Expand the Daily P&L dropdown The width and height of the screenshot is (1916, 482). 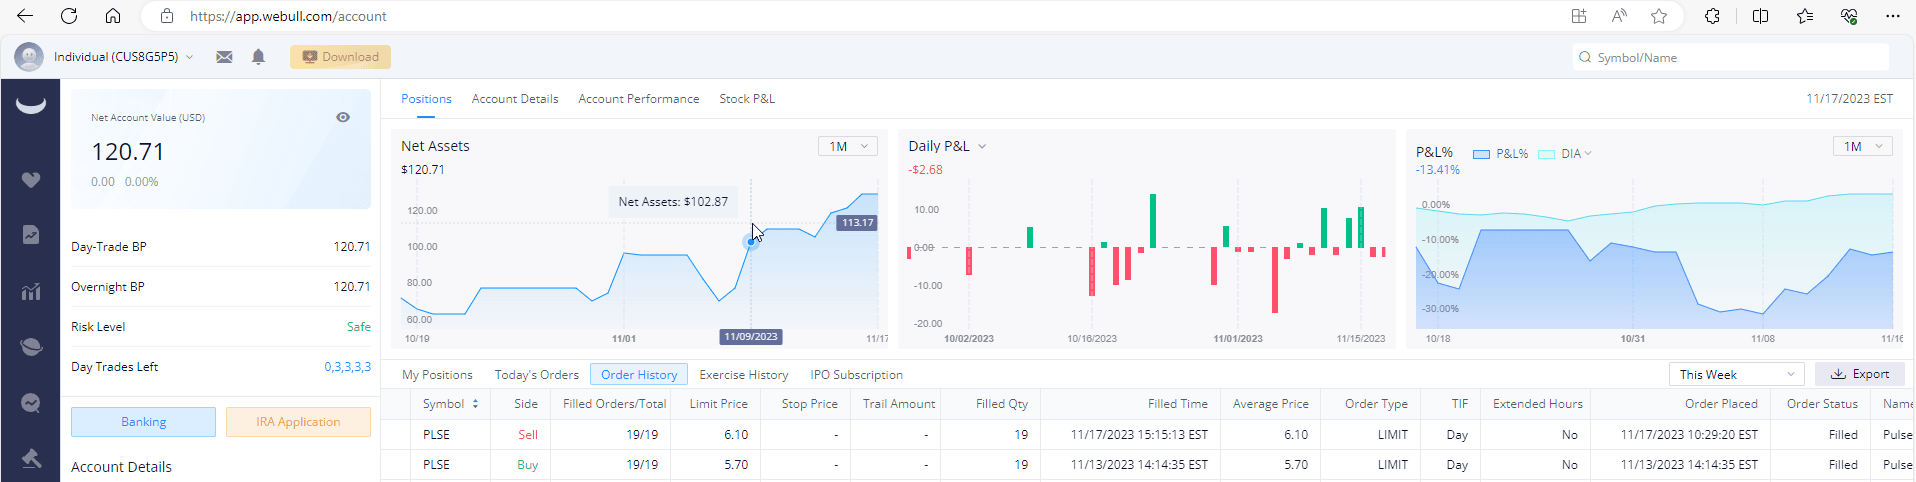(x=981, y=146)
